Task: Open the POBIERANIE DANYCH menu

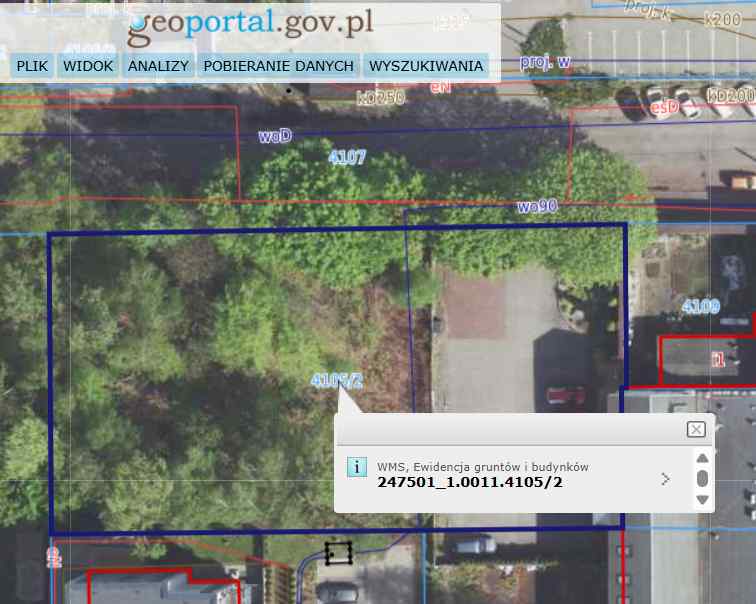Action: coord(279,66)
